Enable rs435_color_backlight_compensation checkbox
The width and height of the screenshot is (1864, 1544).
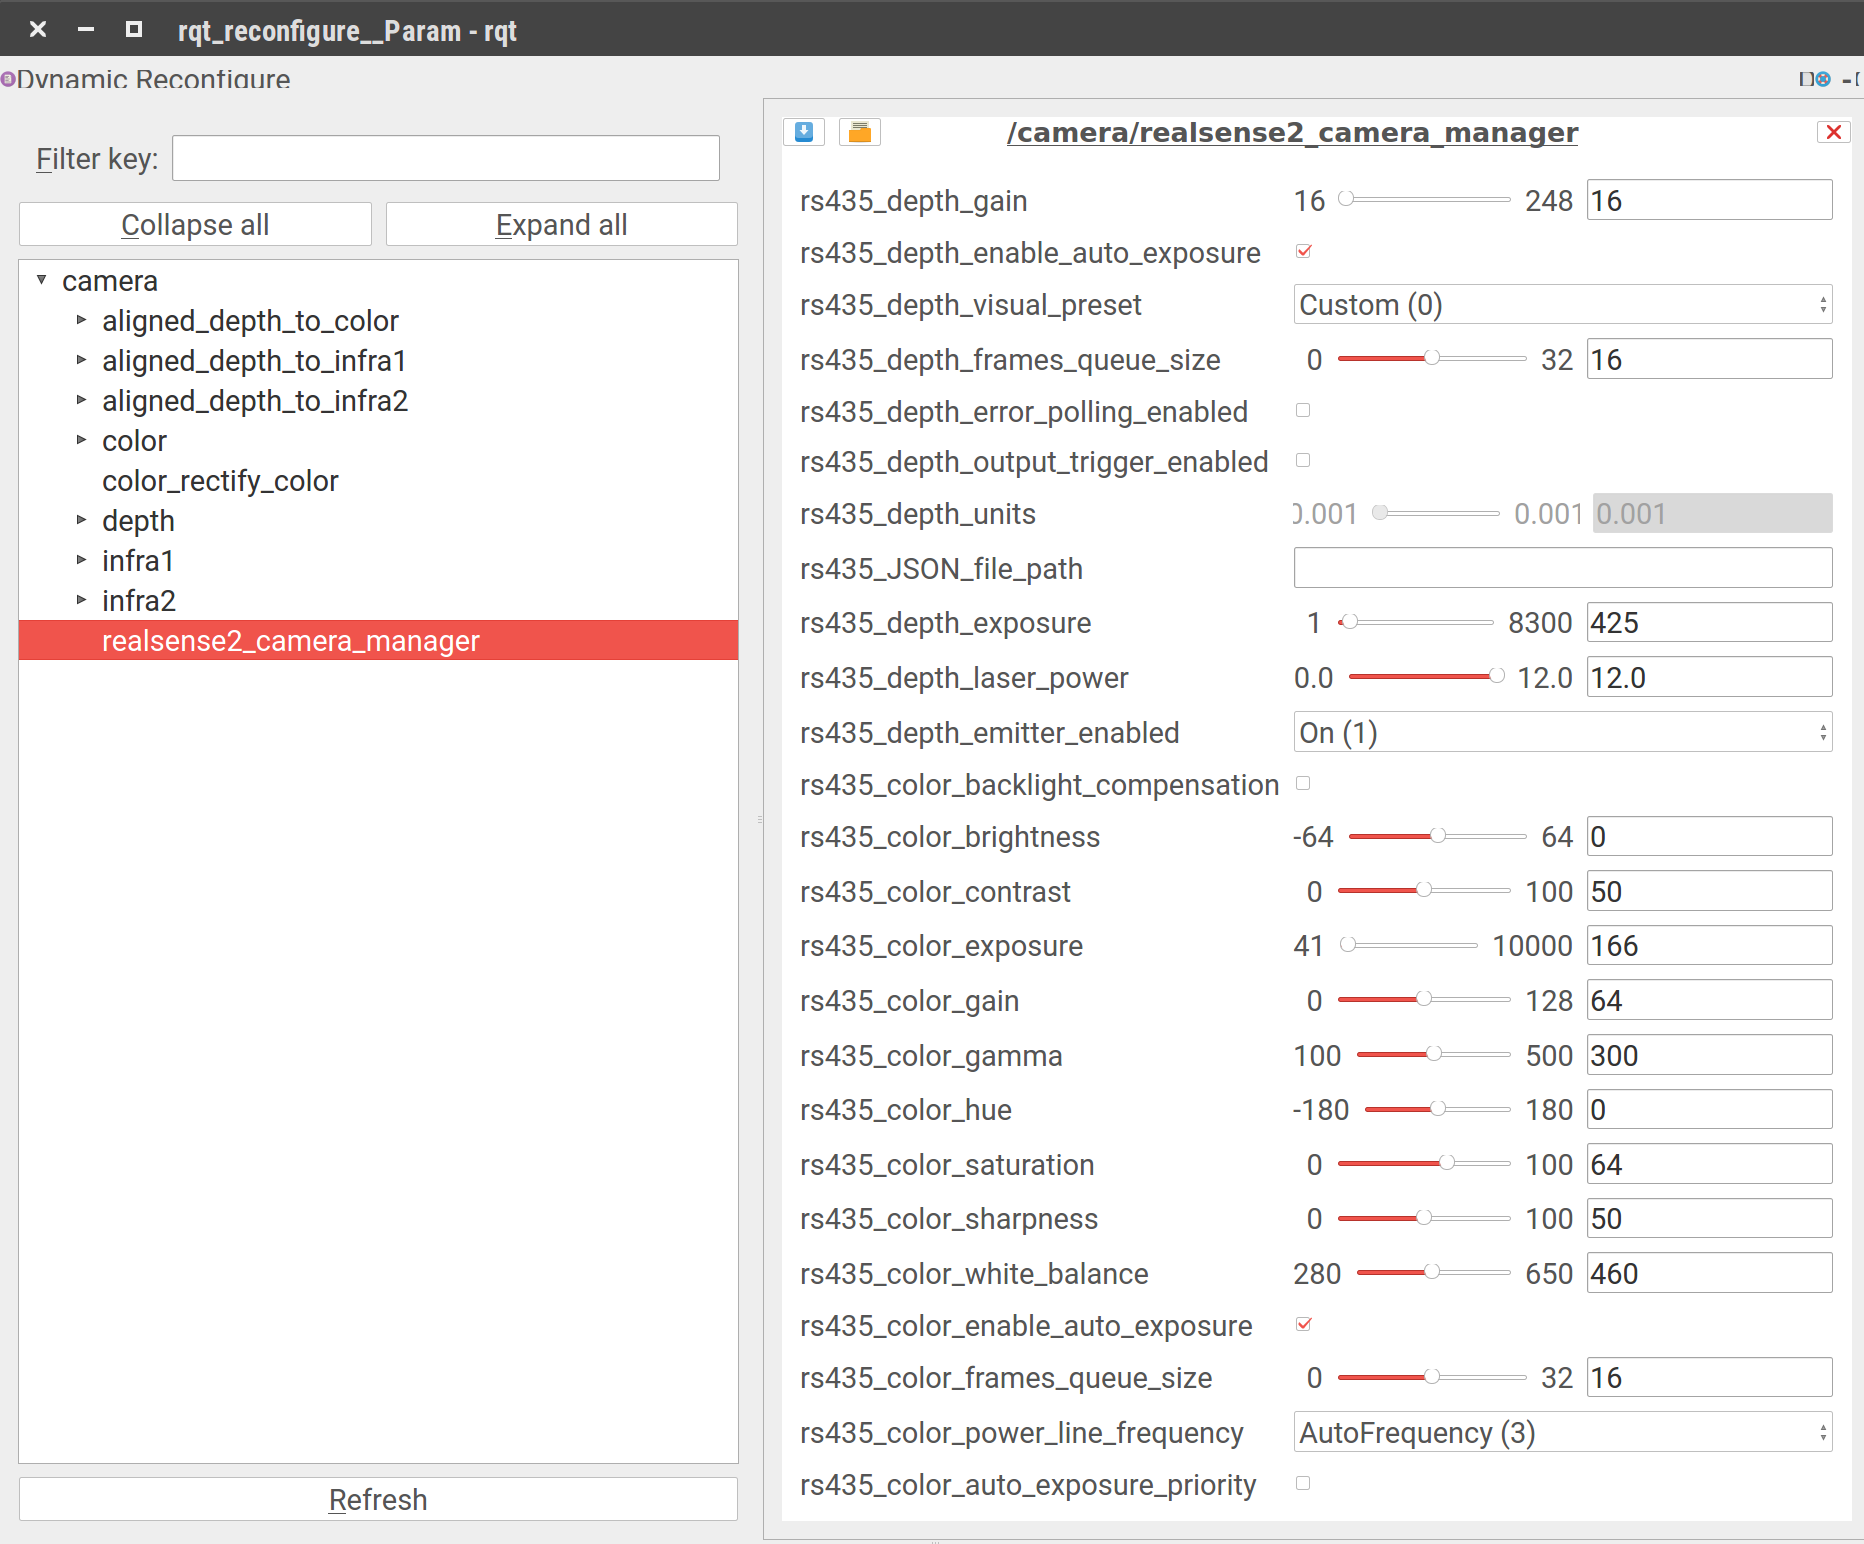1303,783
